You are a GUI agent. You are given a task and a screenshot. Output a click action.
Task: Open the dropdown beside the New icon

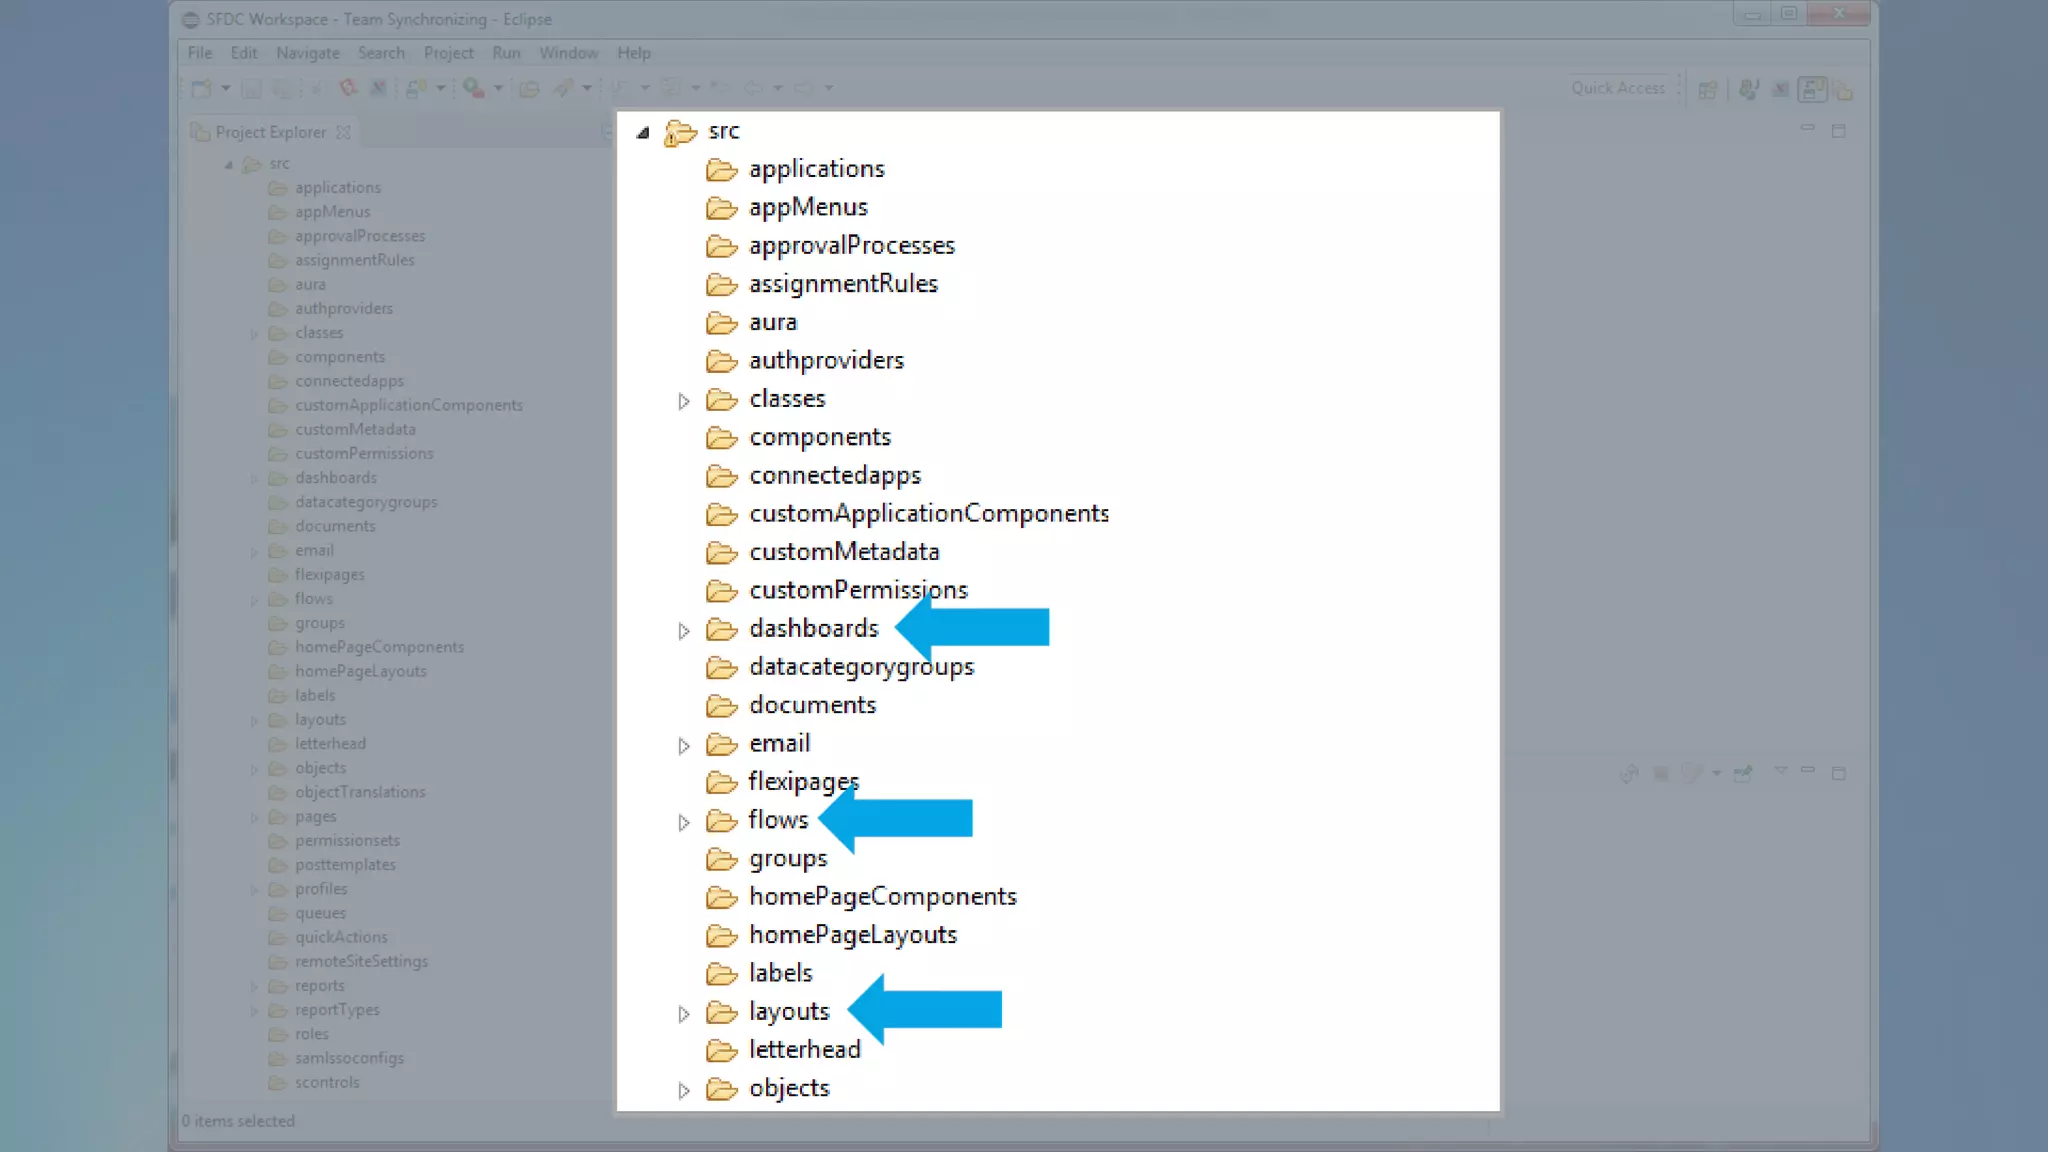[226, 89]
